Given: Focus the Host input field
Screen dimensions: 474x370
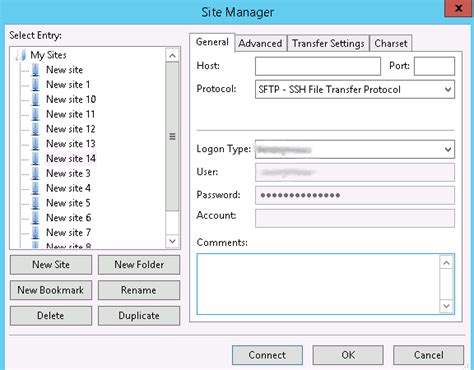Looking at the screenshot, I should click(x=318, y=66).
